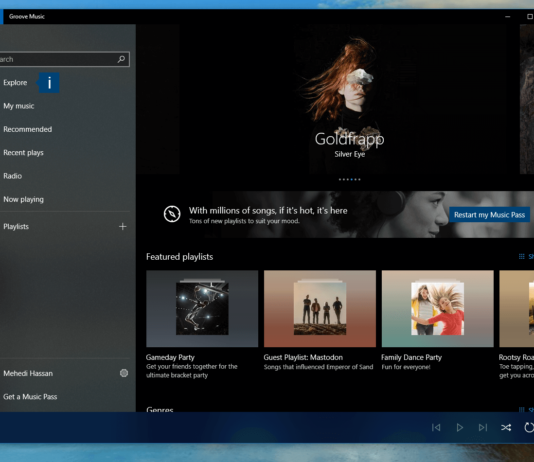Image resolution: width=534 pixels, height=462 pixels.
Task: Click 'With millions of songs' banner text
Action: pos(268,210)
